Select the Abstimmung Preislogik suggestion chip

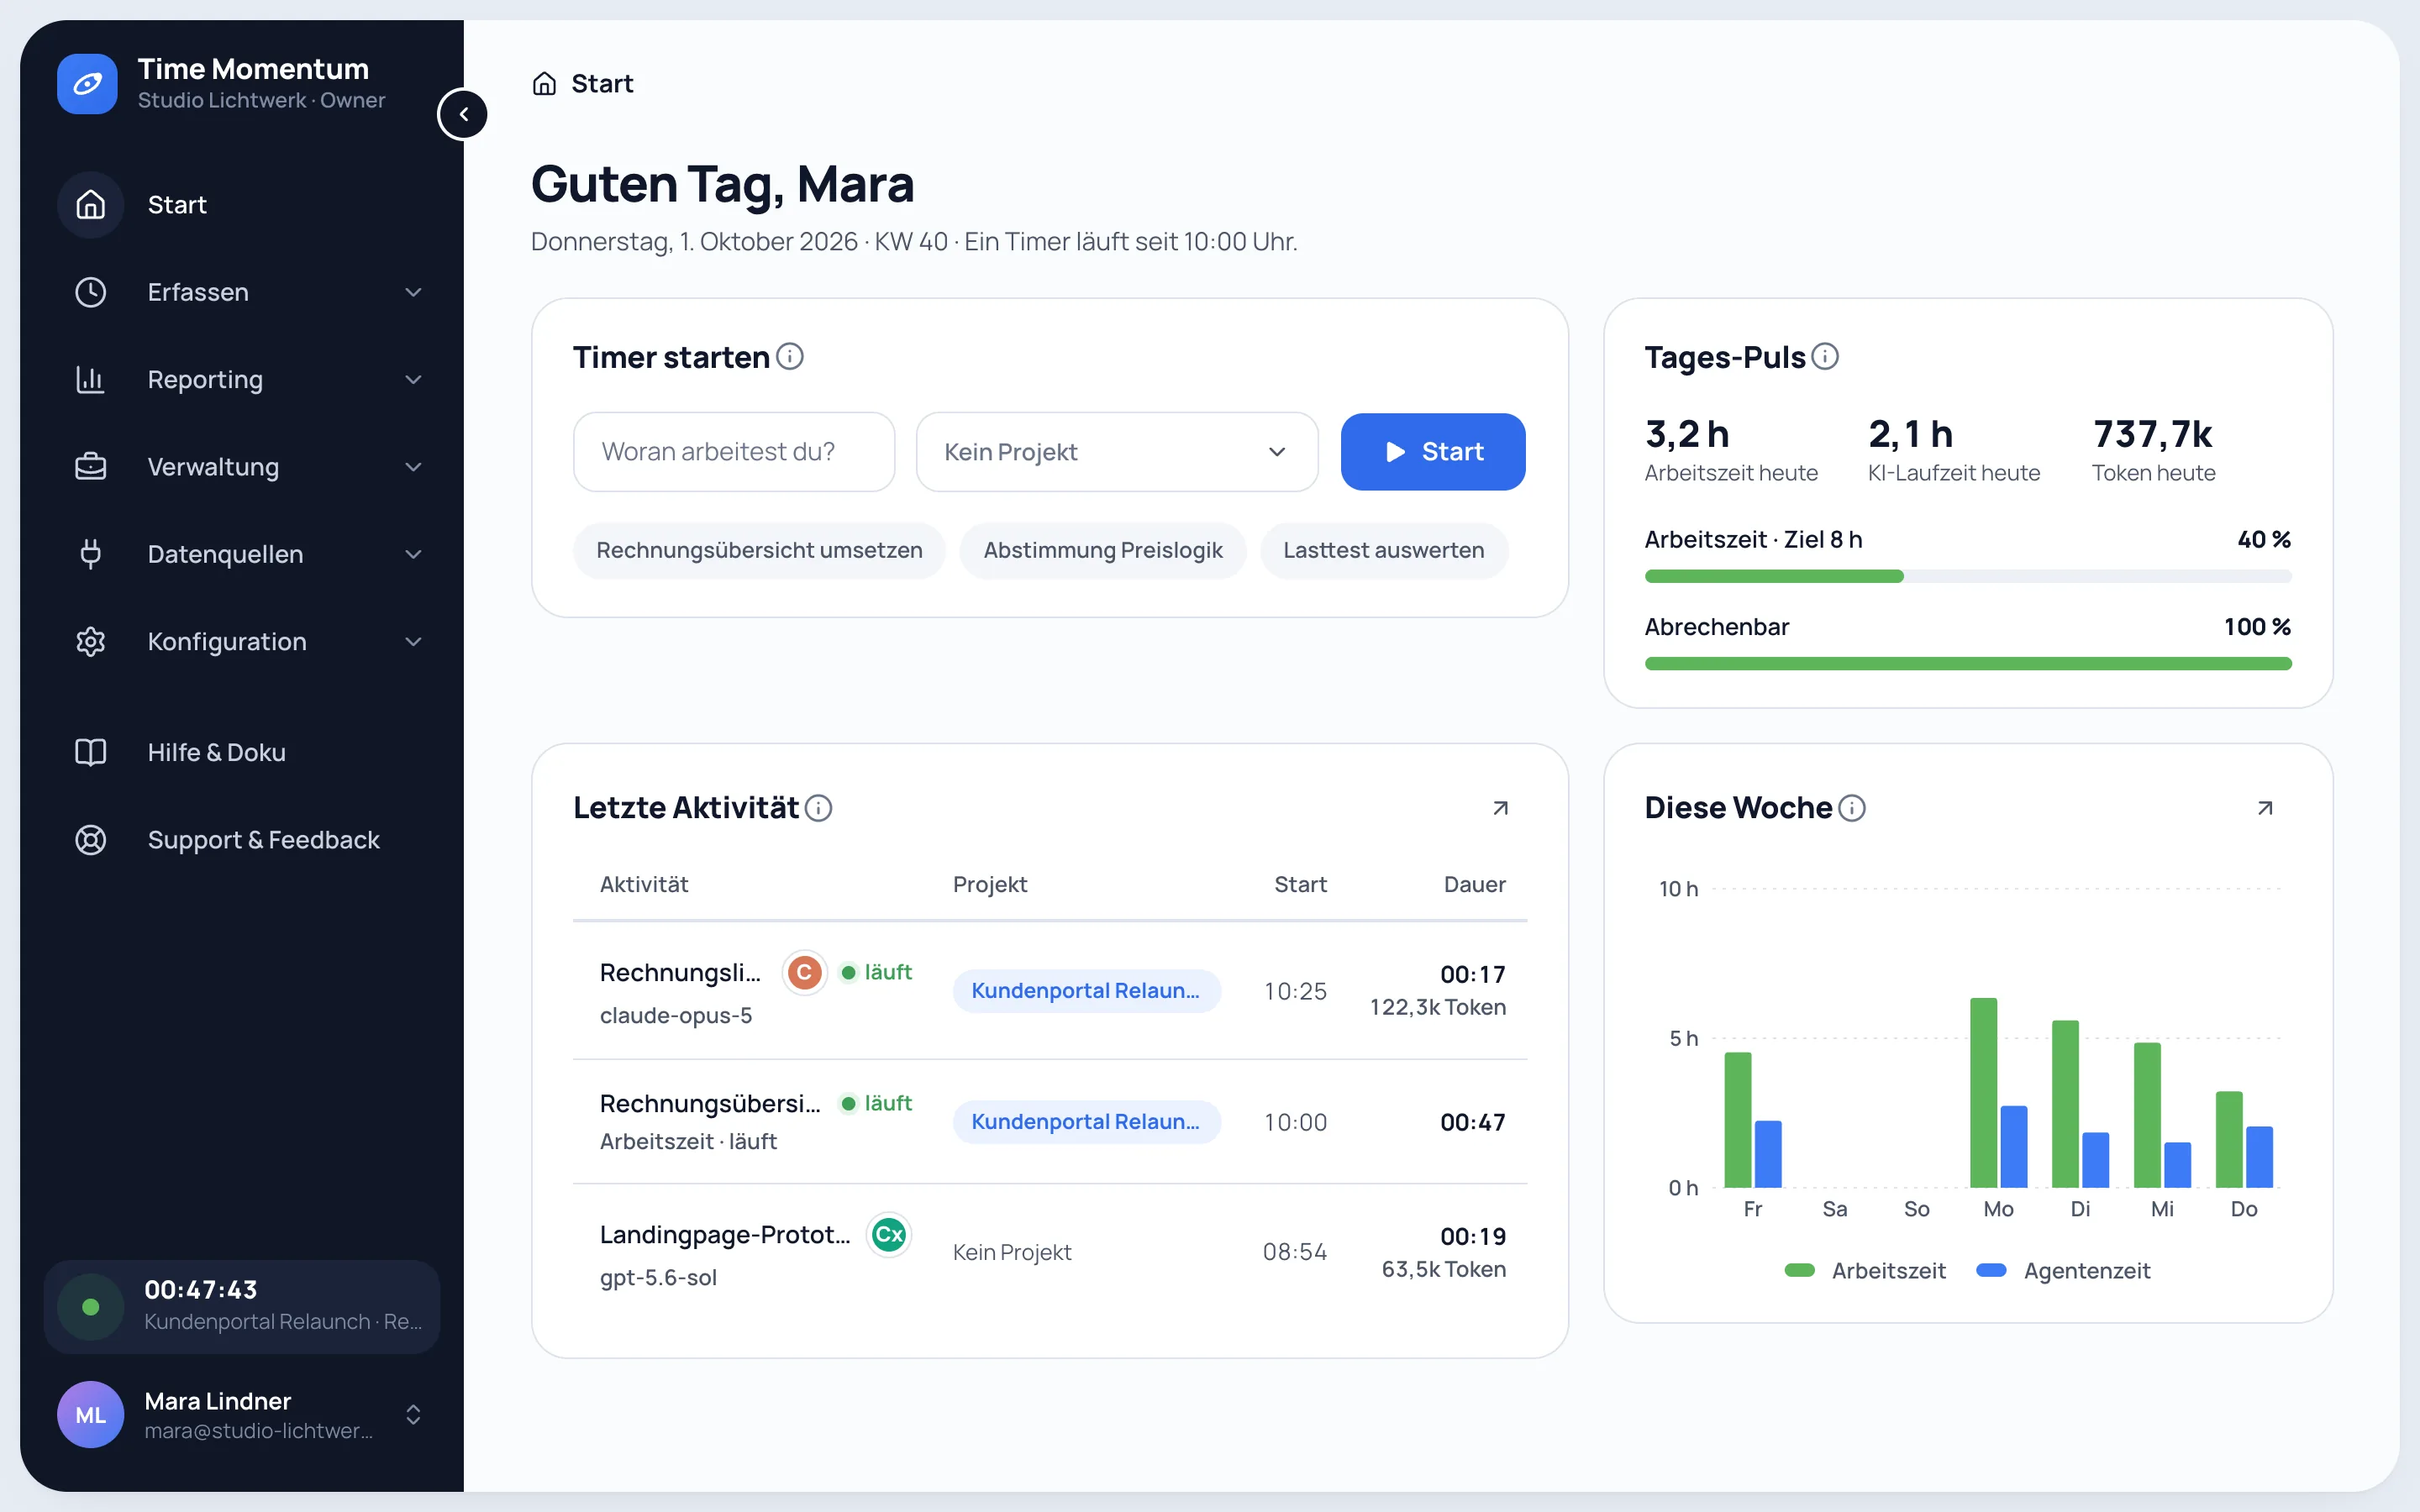(x=1103, y=550)
